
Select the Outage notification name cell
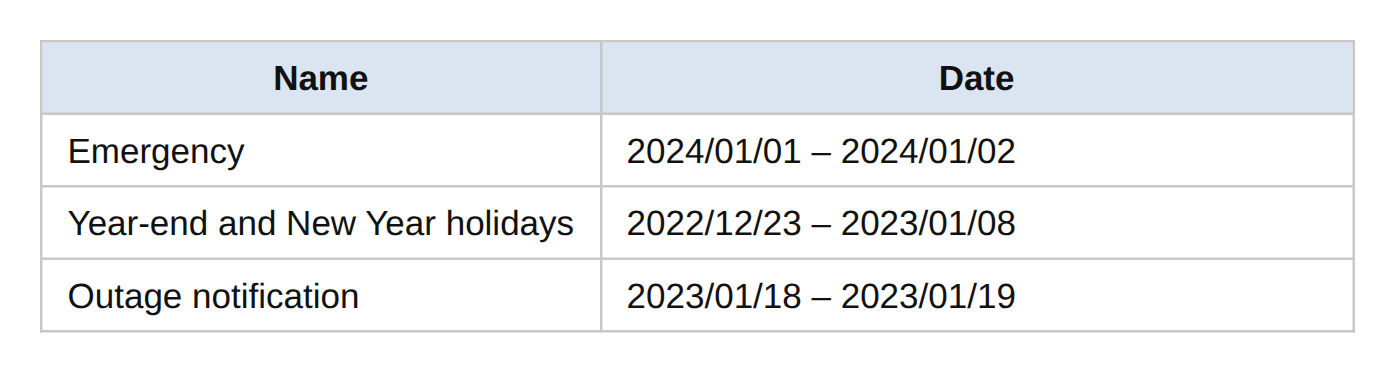click(x=321, y=296)
